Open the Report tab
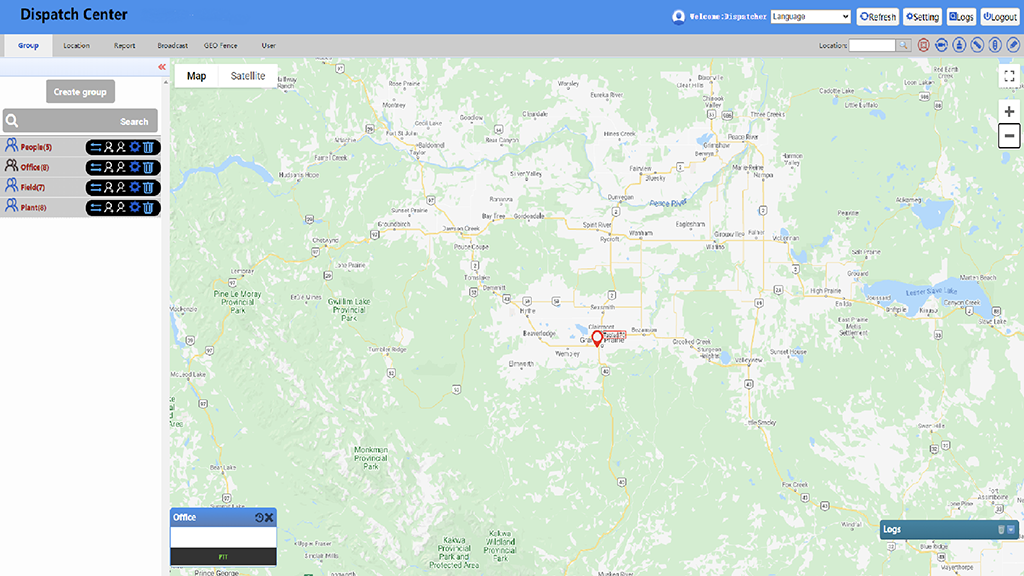The width and height of the screenshot is (1024, 576). coord(124,46)
